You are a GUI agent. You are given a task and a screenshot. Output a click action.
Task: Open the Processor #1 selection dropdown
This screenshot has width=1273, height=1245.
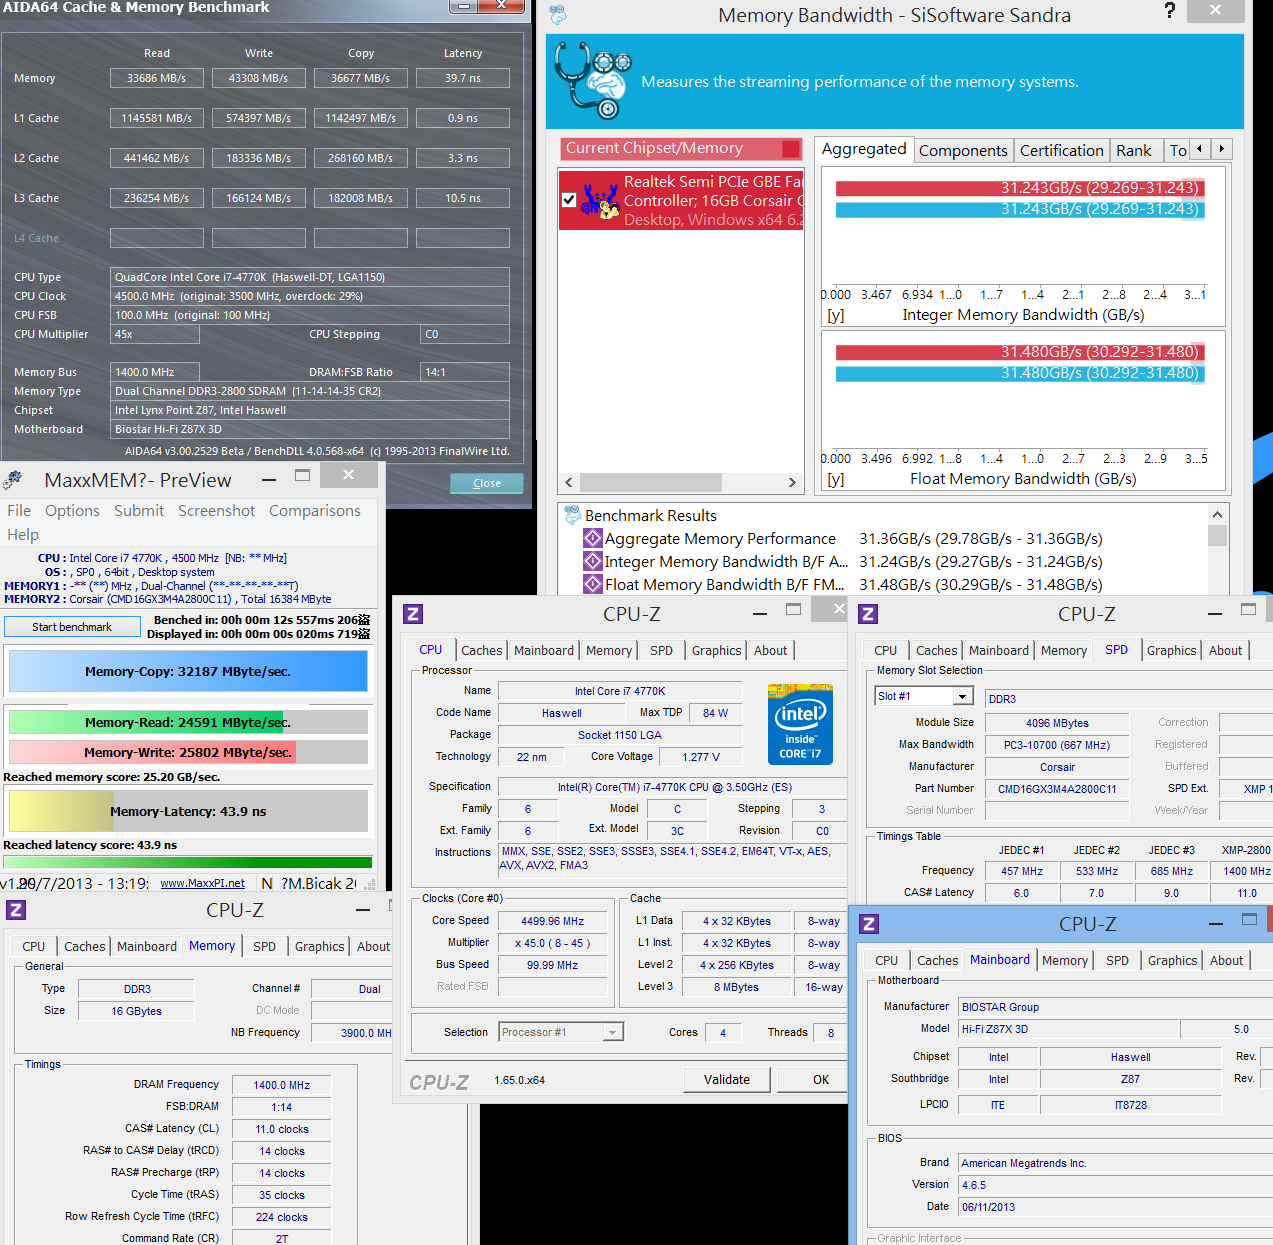[x=561, y=1032]
